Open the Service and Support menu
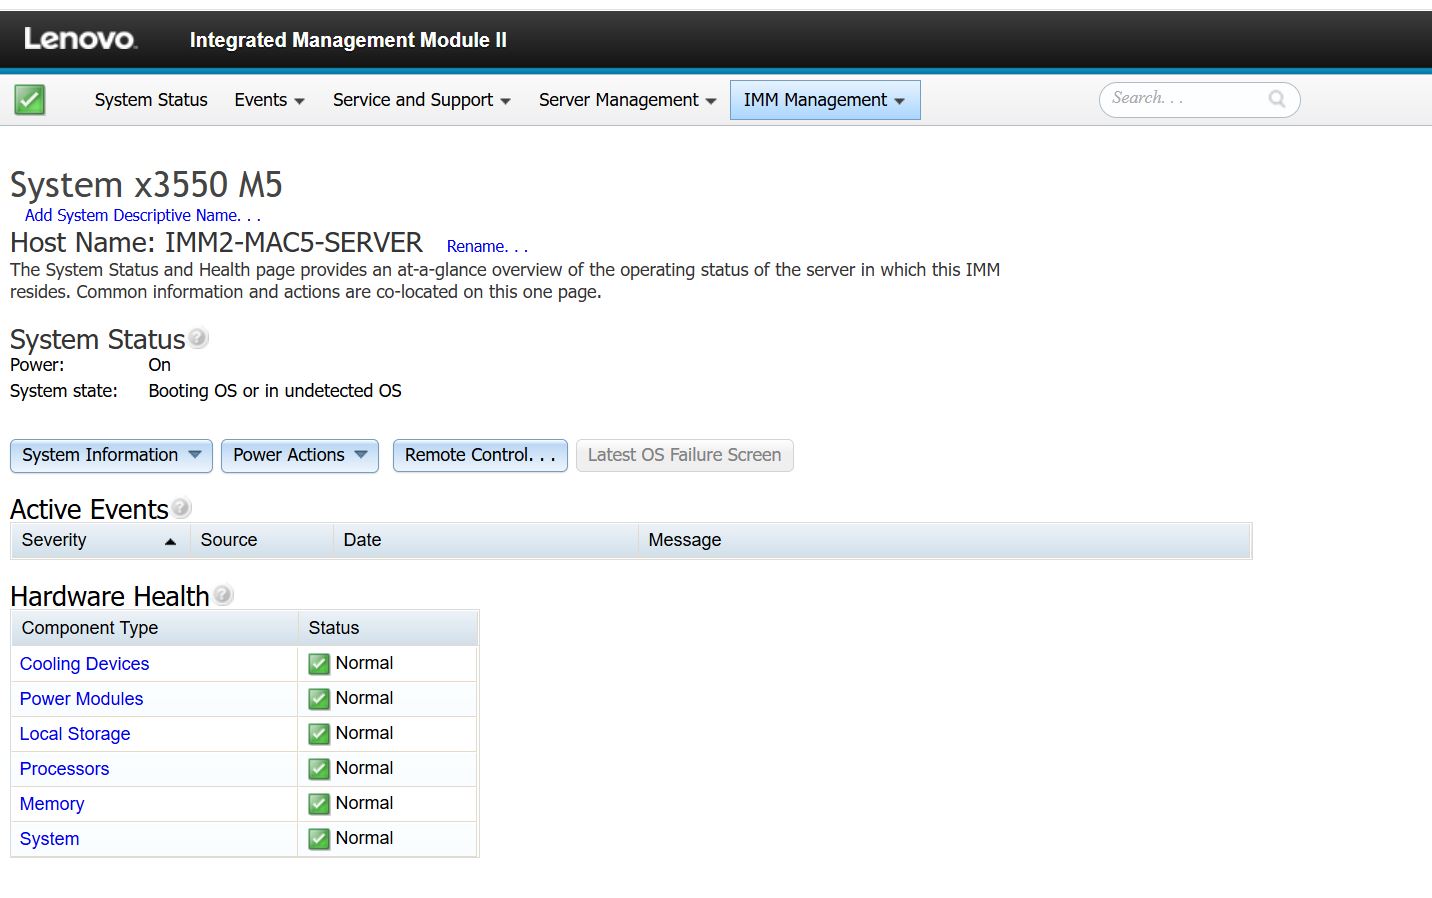Screen dimensions: 1432x898 pyautogui.click(x=421, y=100)
